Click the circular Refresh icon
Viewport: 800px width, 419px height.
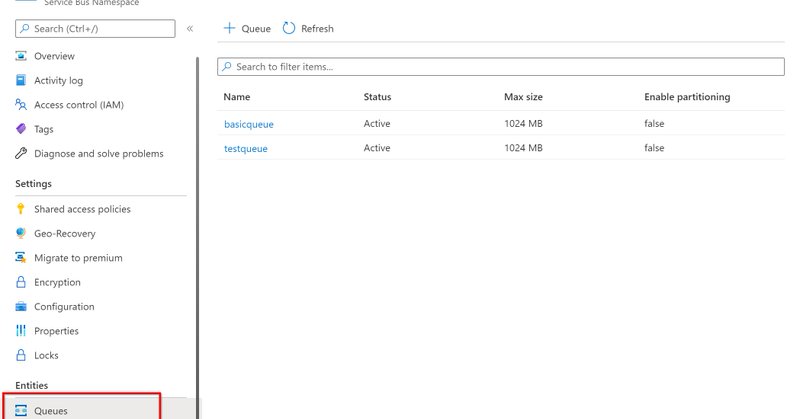[x=289, y=28]
